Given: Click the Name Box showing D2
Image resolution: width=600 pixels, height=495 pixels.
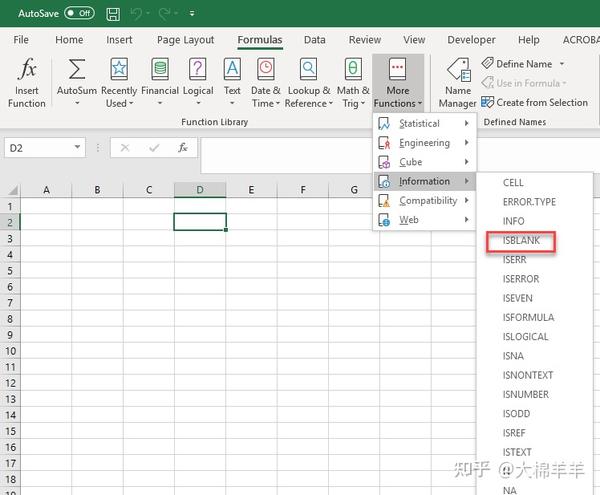Looking at the screenshot, I should [x=38, y=148].
